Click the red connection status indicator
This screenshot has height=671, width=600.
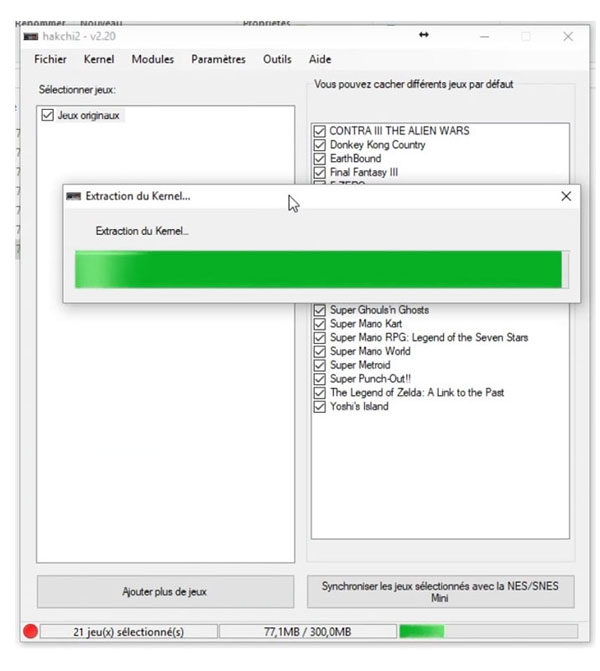(x=31, y=631)
